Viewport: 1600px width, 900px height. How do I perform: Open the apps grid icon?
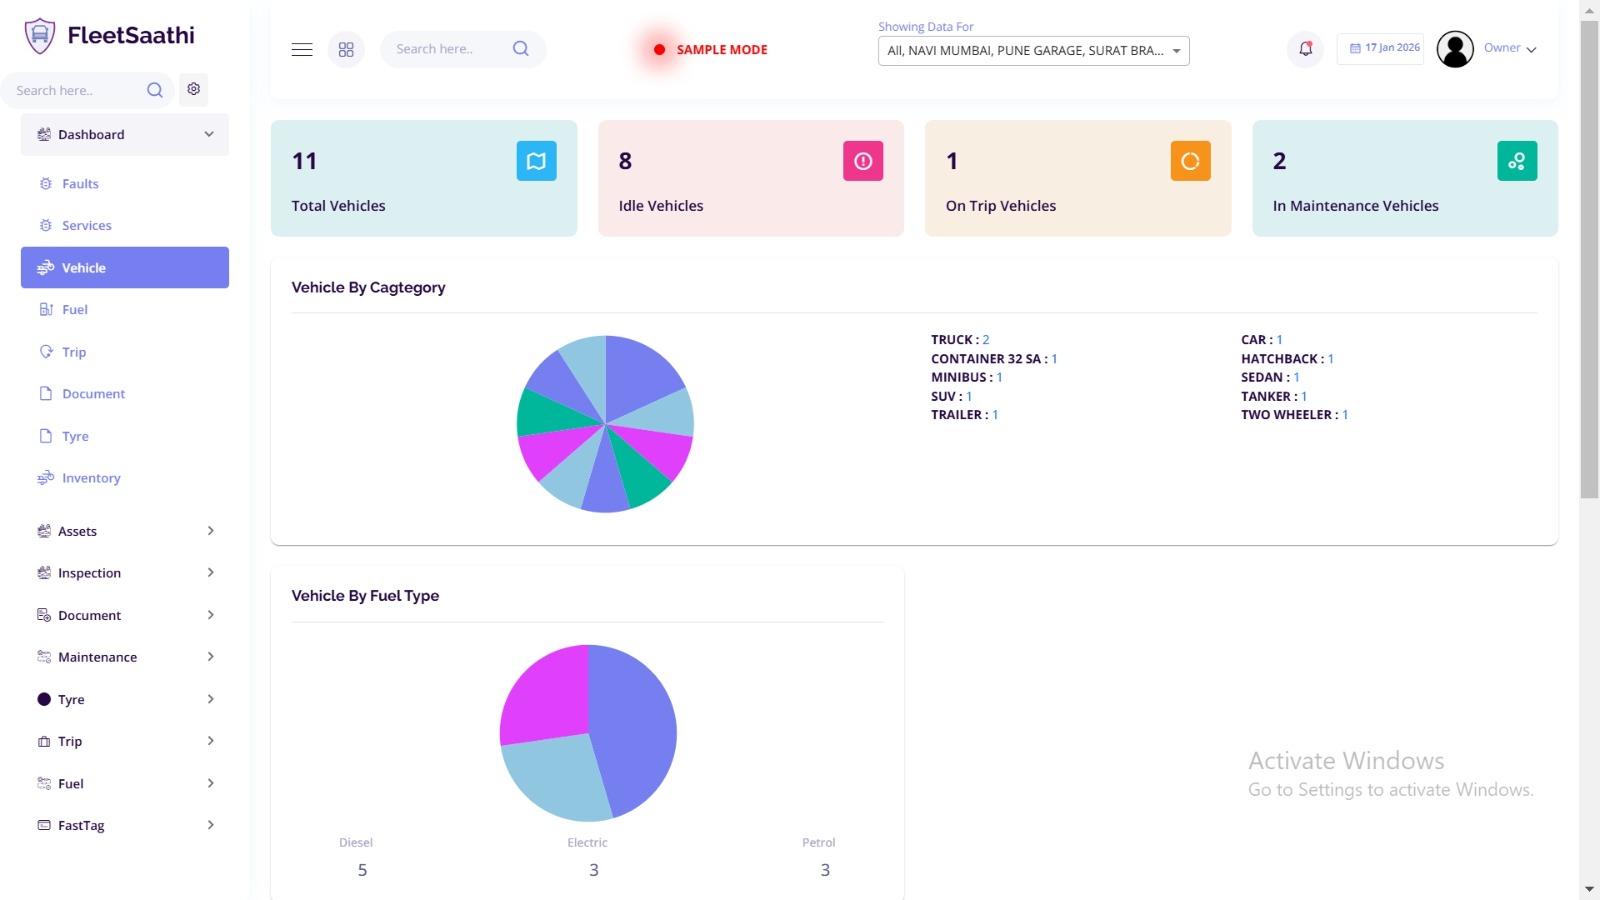pos(346,49)
